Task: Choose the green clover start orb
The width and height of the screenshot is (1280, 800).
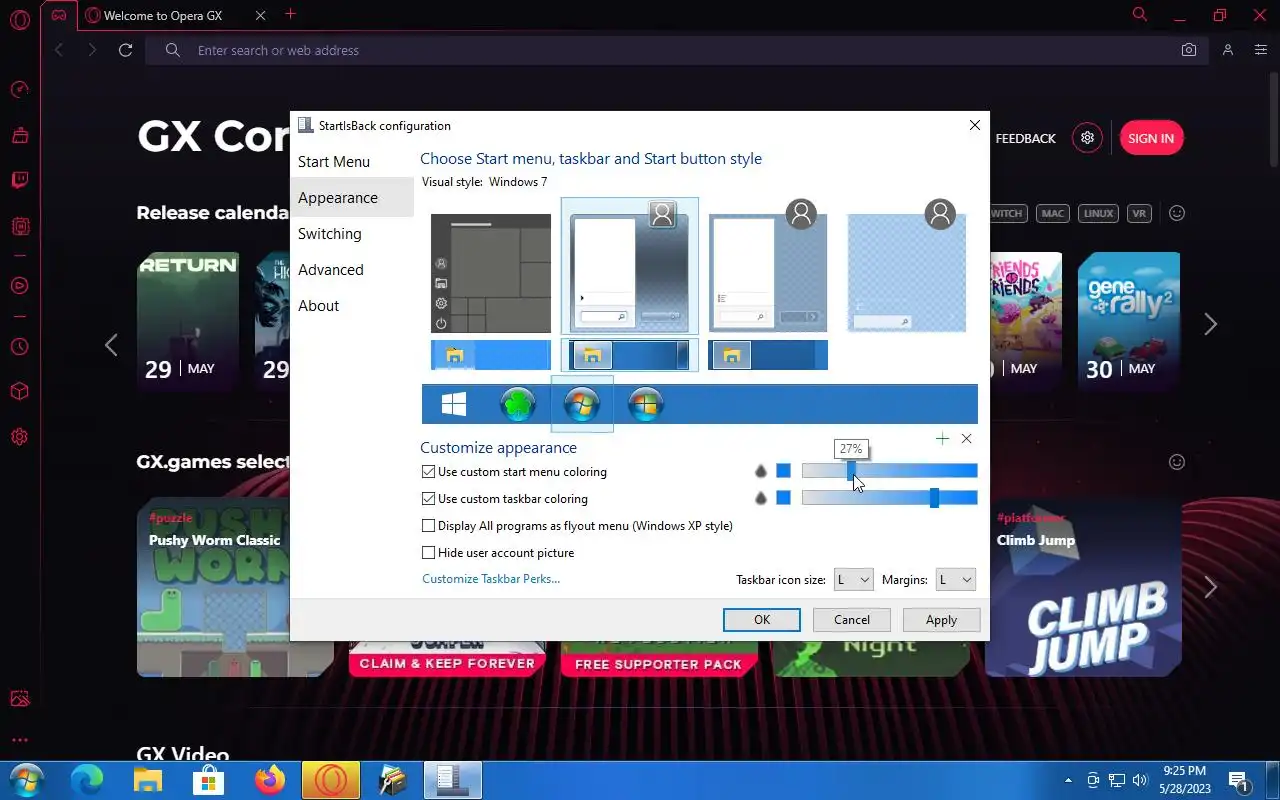Action: tap(518, 404)
